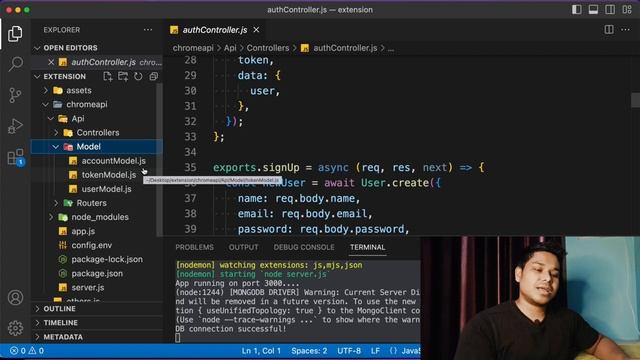Screen dimensions: 640x360
Task: Open app.js in the file tree
Action: [83, 231]
